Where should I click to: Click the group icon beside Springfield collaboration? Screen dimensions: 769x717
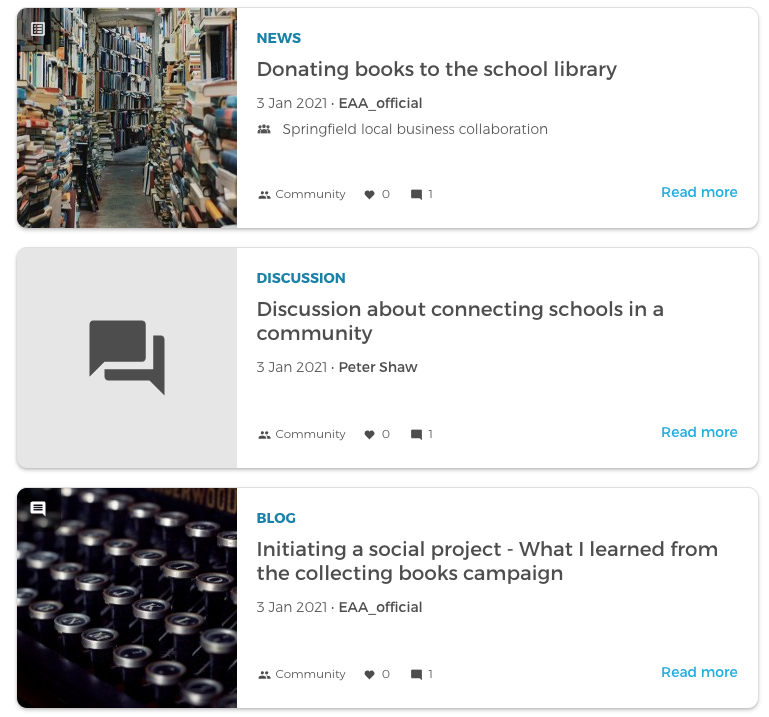click(x=264, y=129)
